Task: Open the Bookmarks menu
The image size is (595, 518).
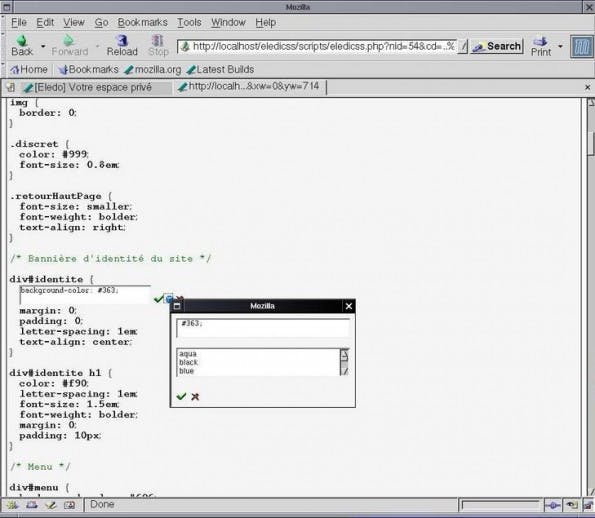Action: [x=142, y=22]
